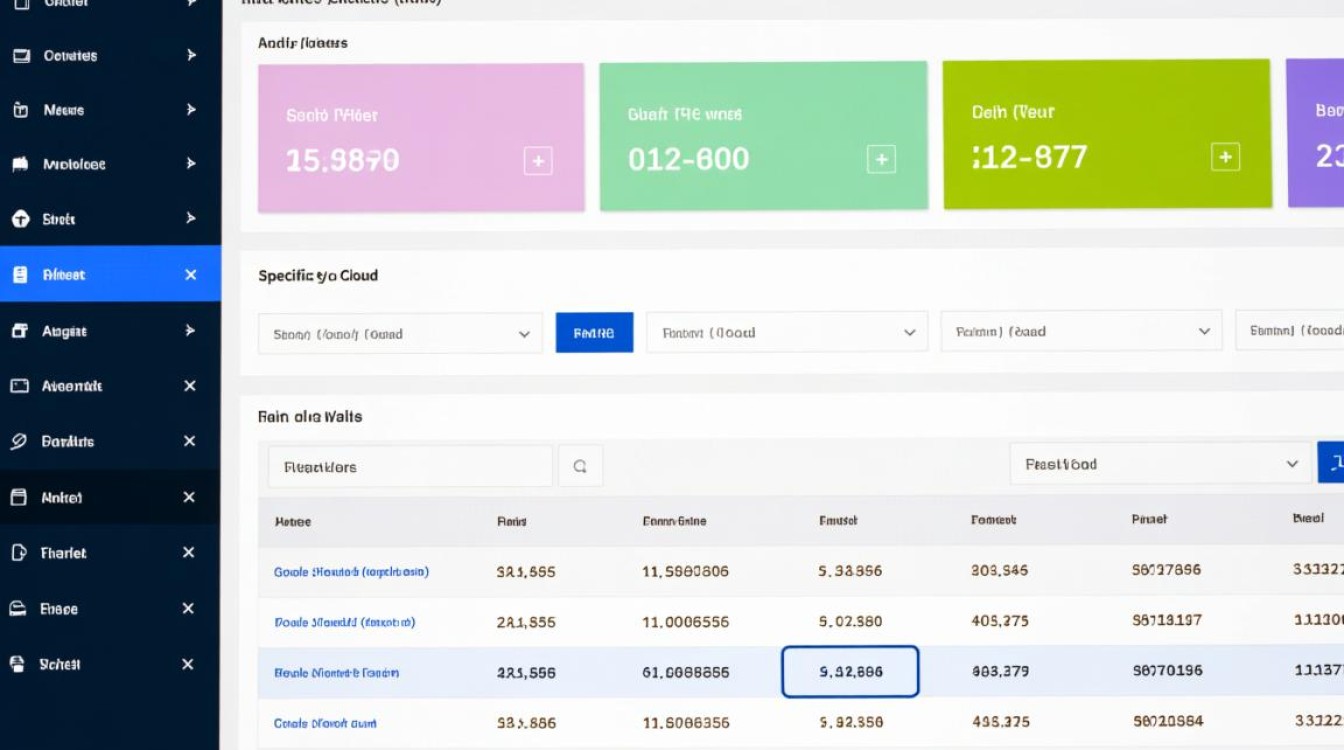Viewport: 1344px width, 750px height.
Task: Click the magnifier icon beside the table search box
Action: (580, 466)
